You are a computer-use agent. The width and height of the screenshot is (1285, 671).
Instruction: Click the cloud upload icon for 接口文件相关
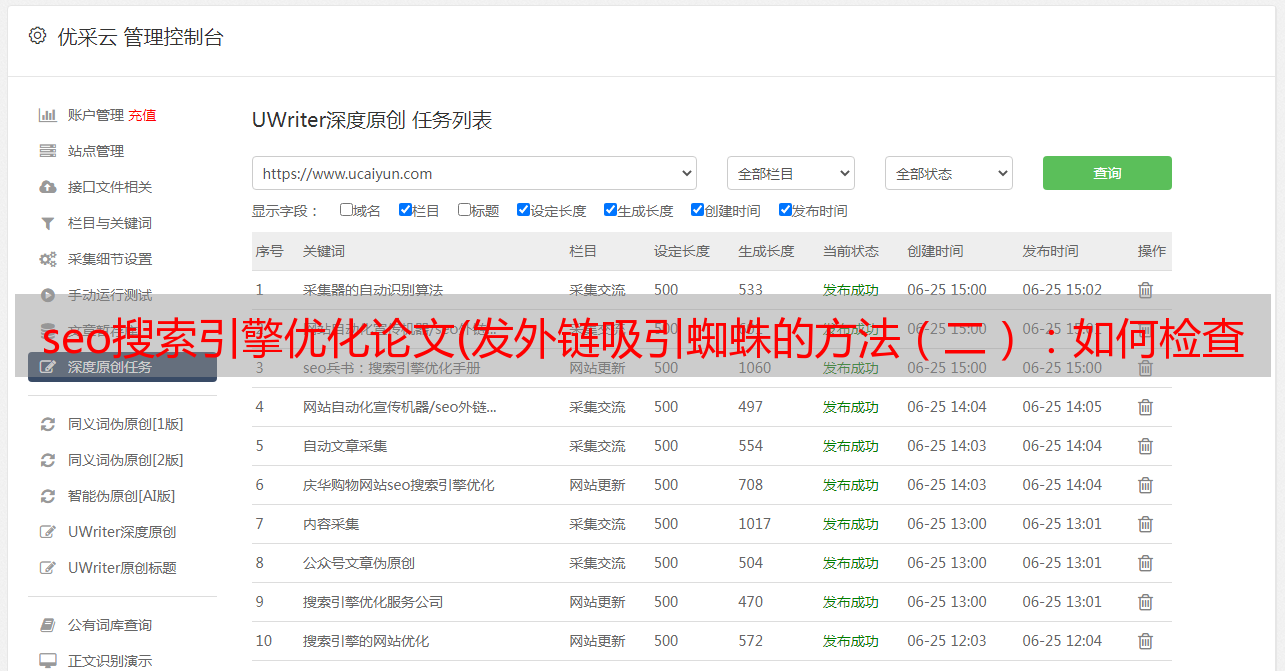[x=47, y=187]
